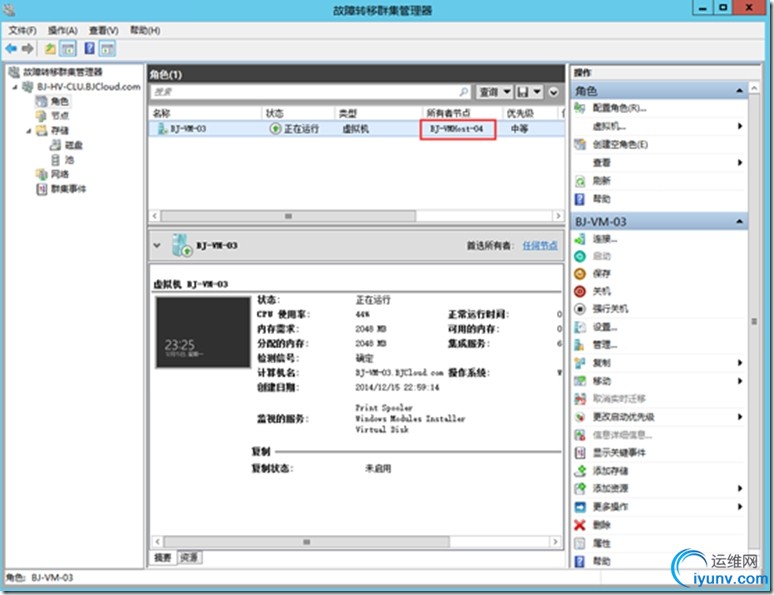Open the 查看(V) menu

(x=104, y=30)
